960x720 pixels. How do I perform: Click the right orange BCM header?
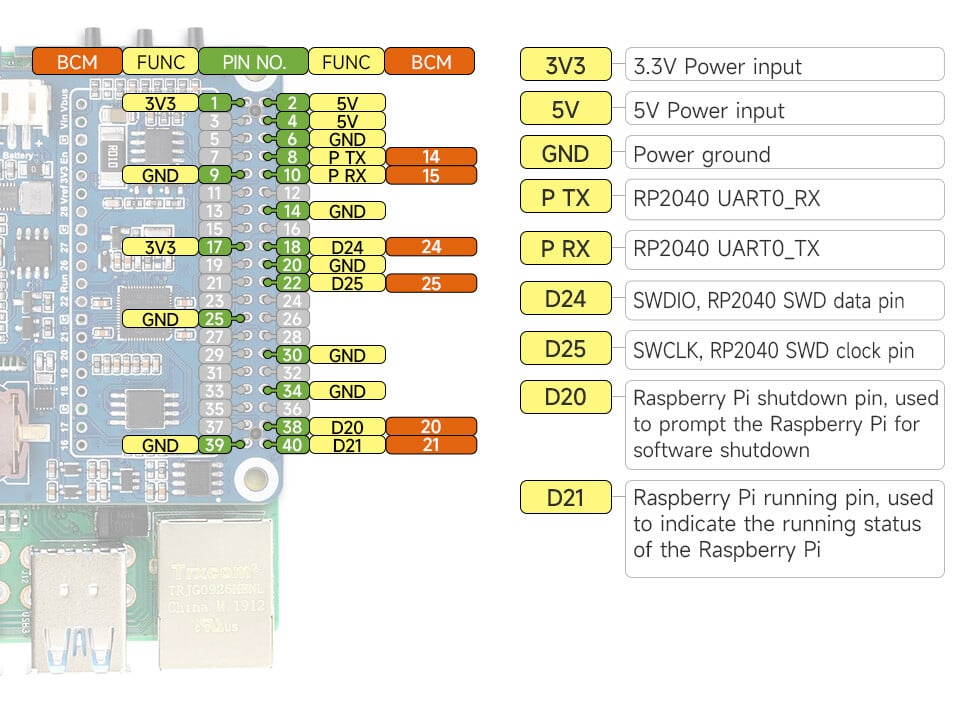[x=430, y=61]
